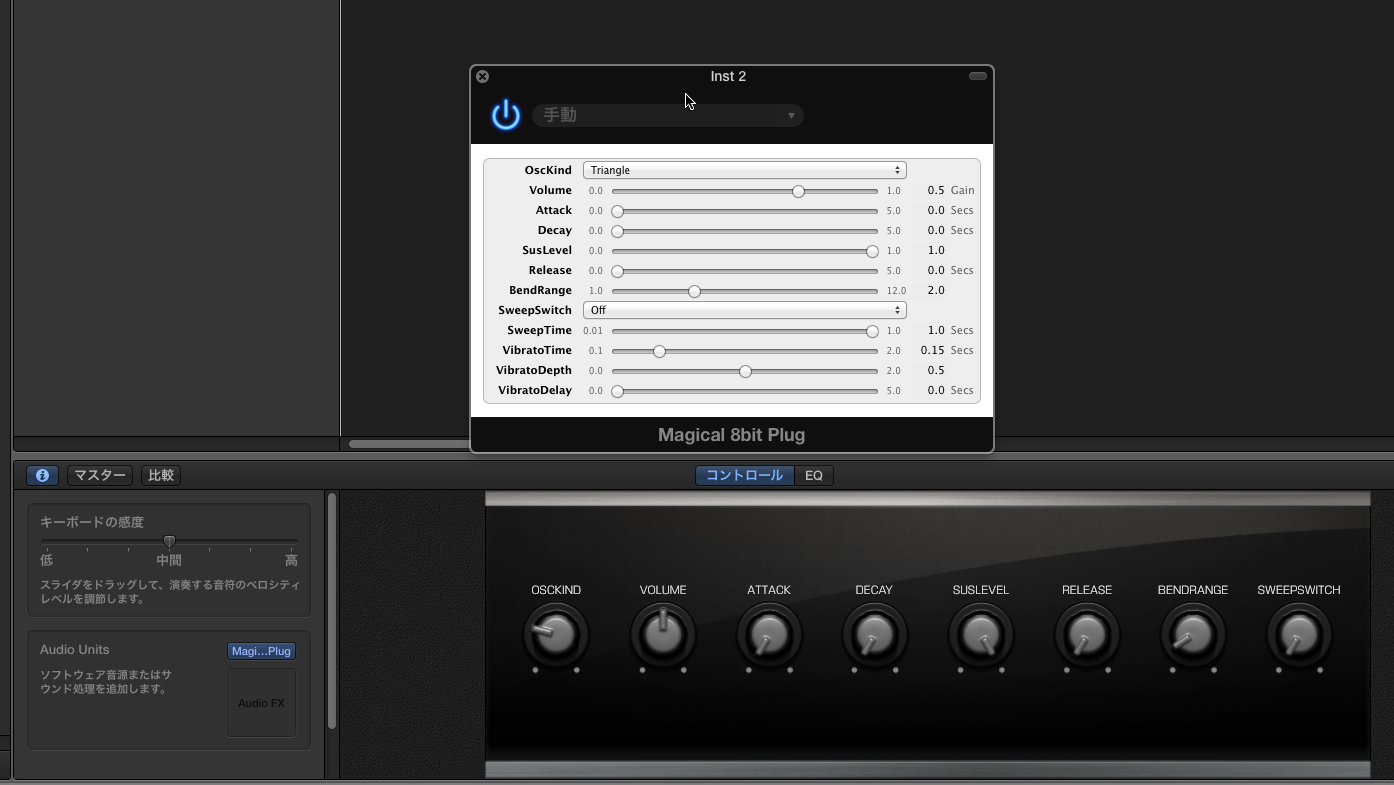This screenshot has width=1394, height=785.
Task: Click the Volume value field 0.5
Action: click(x=935, y=190)
